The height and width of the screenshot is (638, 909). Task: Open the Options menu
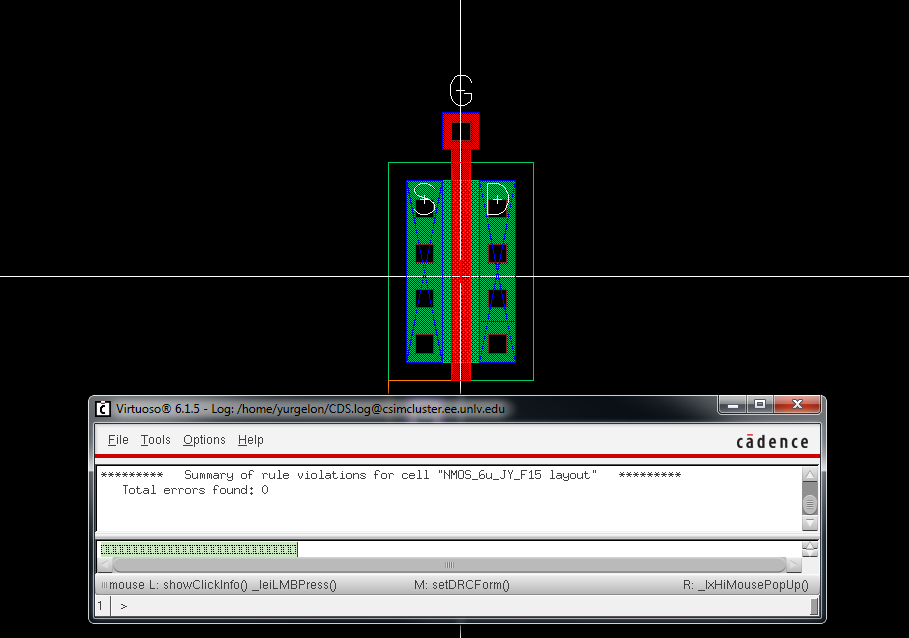pos(204,440)
